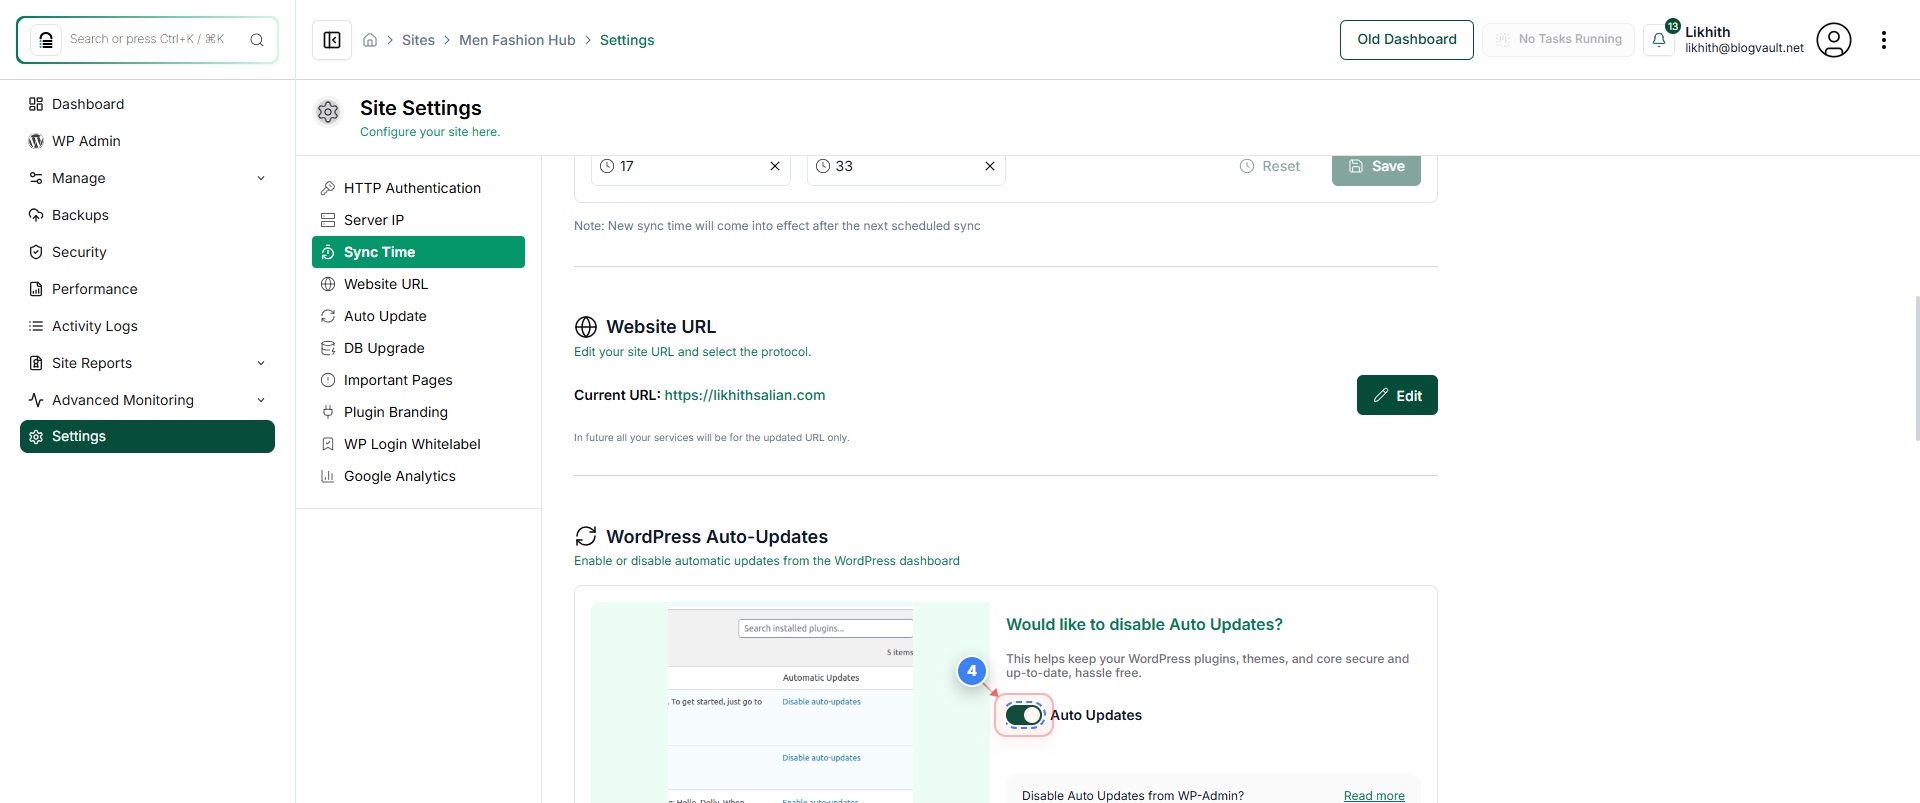The height and width of the screenshot is (803, 1920).
Task: Open Performance in the sidebar
Action: tap(147, 289)
